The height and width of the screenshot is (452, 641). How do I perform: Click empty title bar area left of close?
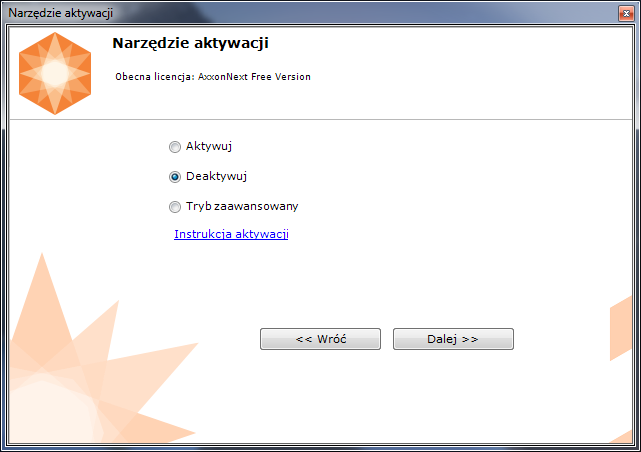pyautogui.click(x=400, y=12)
